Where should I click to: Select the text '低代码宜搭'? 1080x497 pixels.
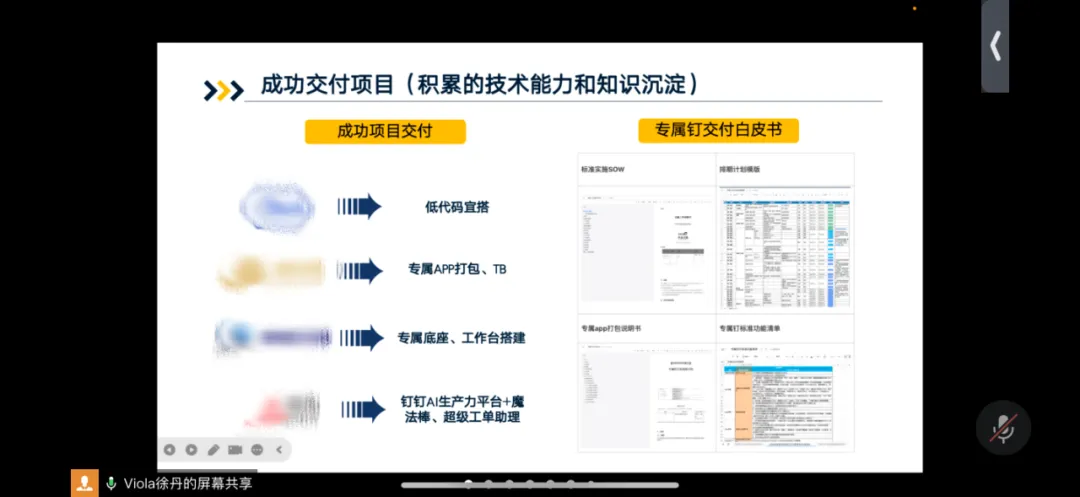tap(457, 207)
